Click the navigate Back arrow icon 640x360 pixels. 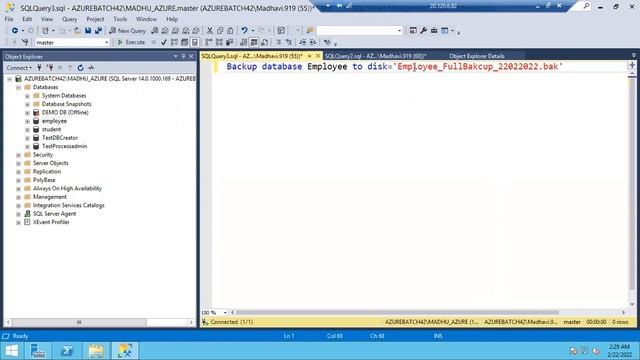click(15, 31)
